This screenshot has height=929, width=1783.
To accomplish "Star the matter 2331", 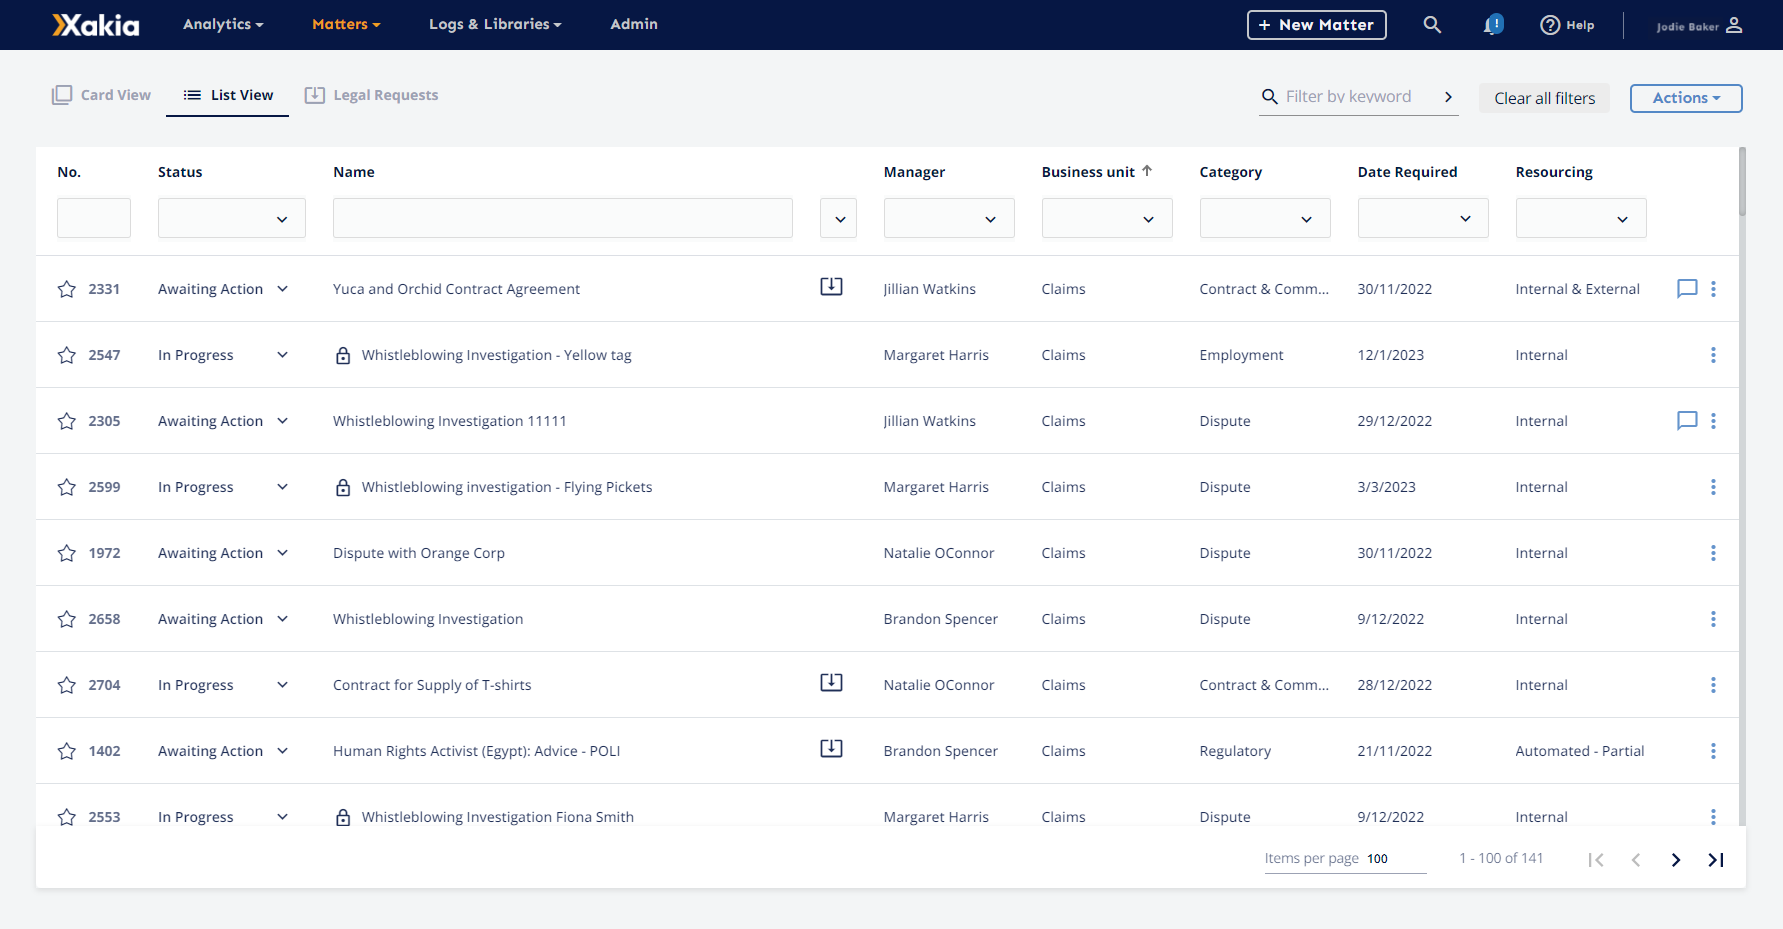I will click(x=66, y=288).
